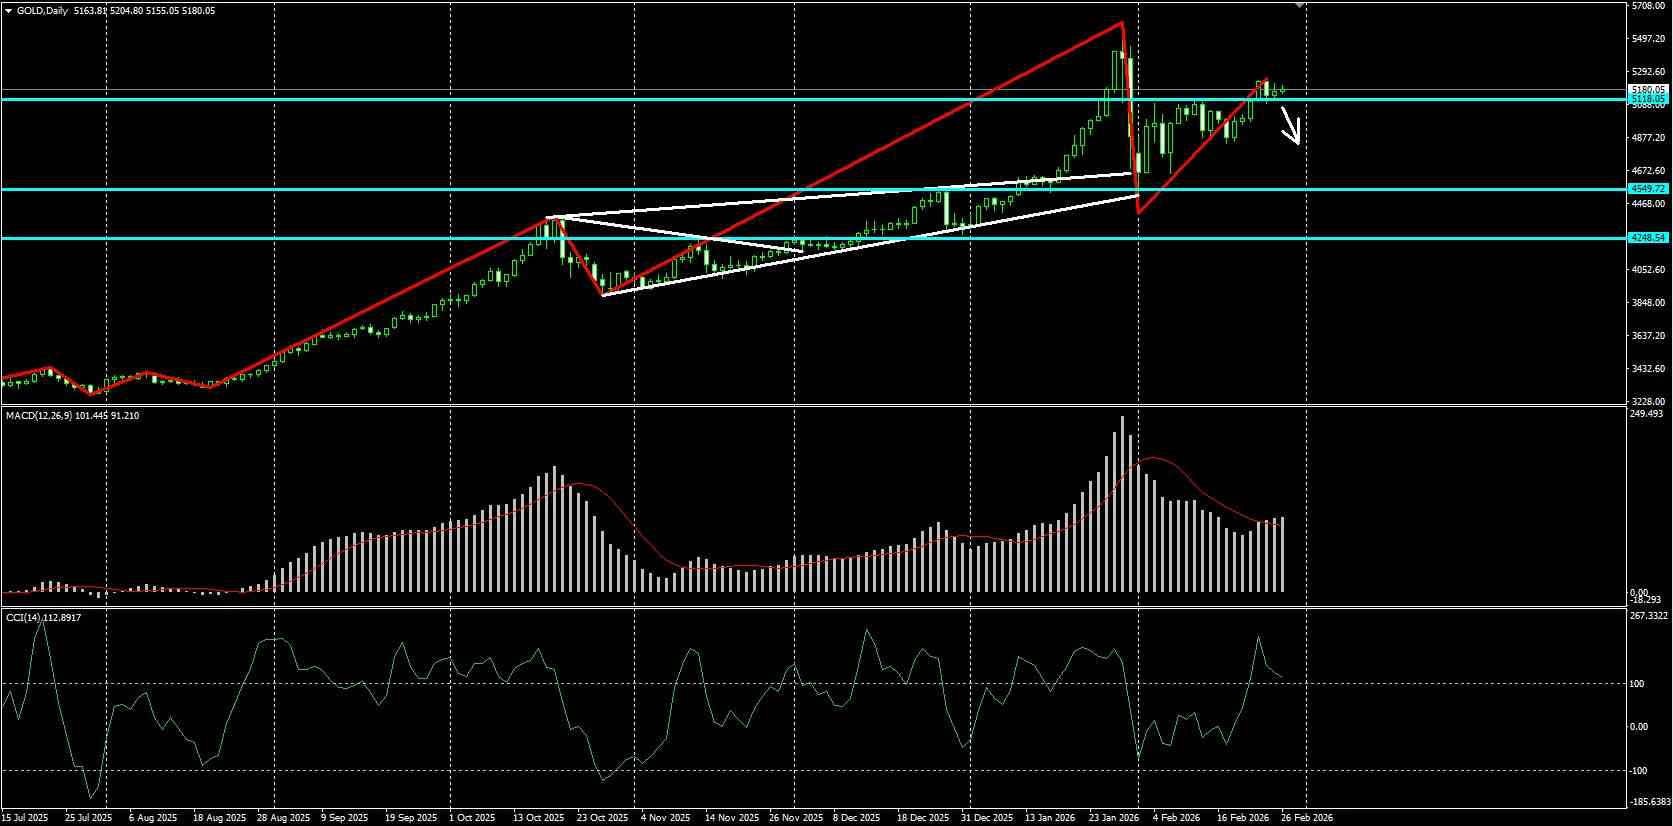
Task: Click the 13 Oct 2025 date label
Action: coord(539,818)
